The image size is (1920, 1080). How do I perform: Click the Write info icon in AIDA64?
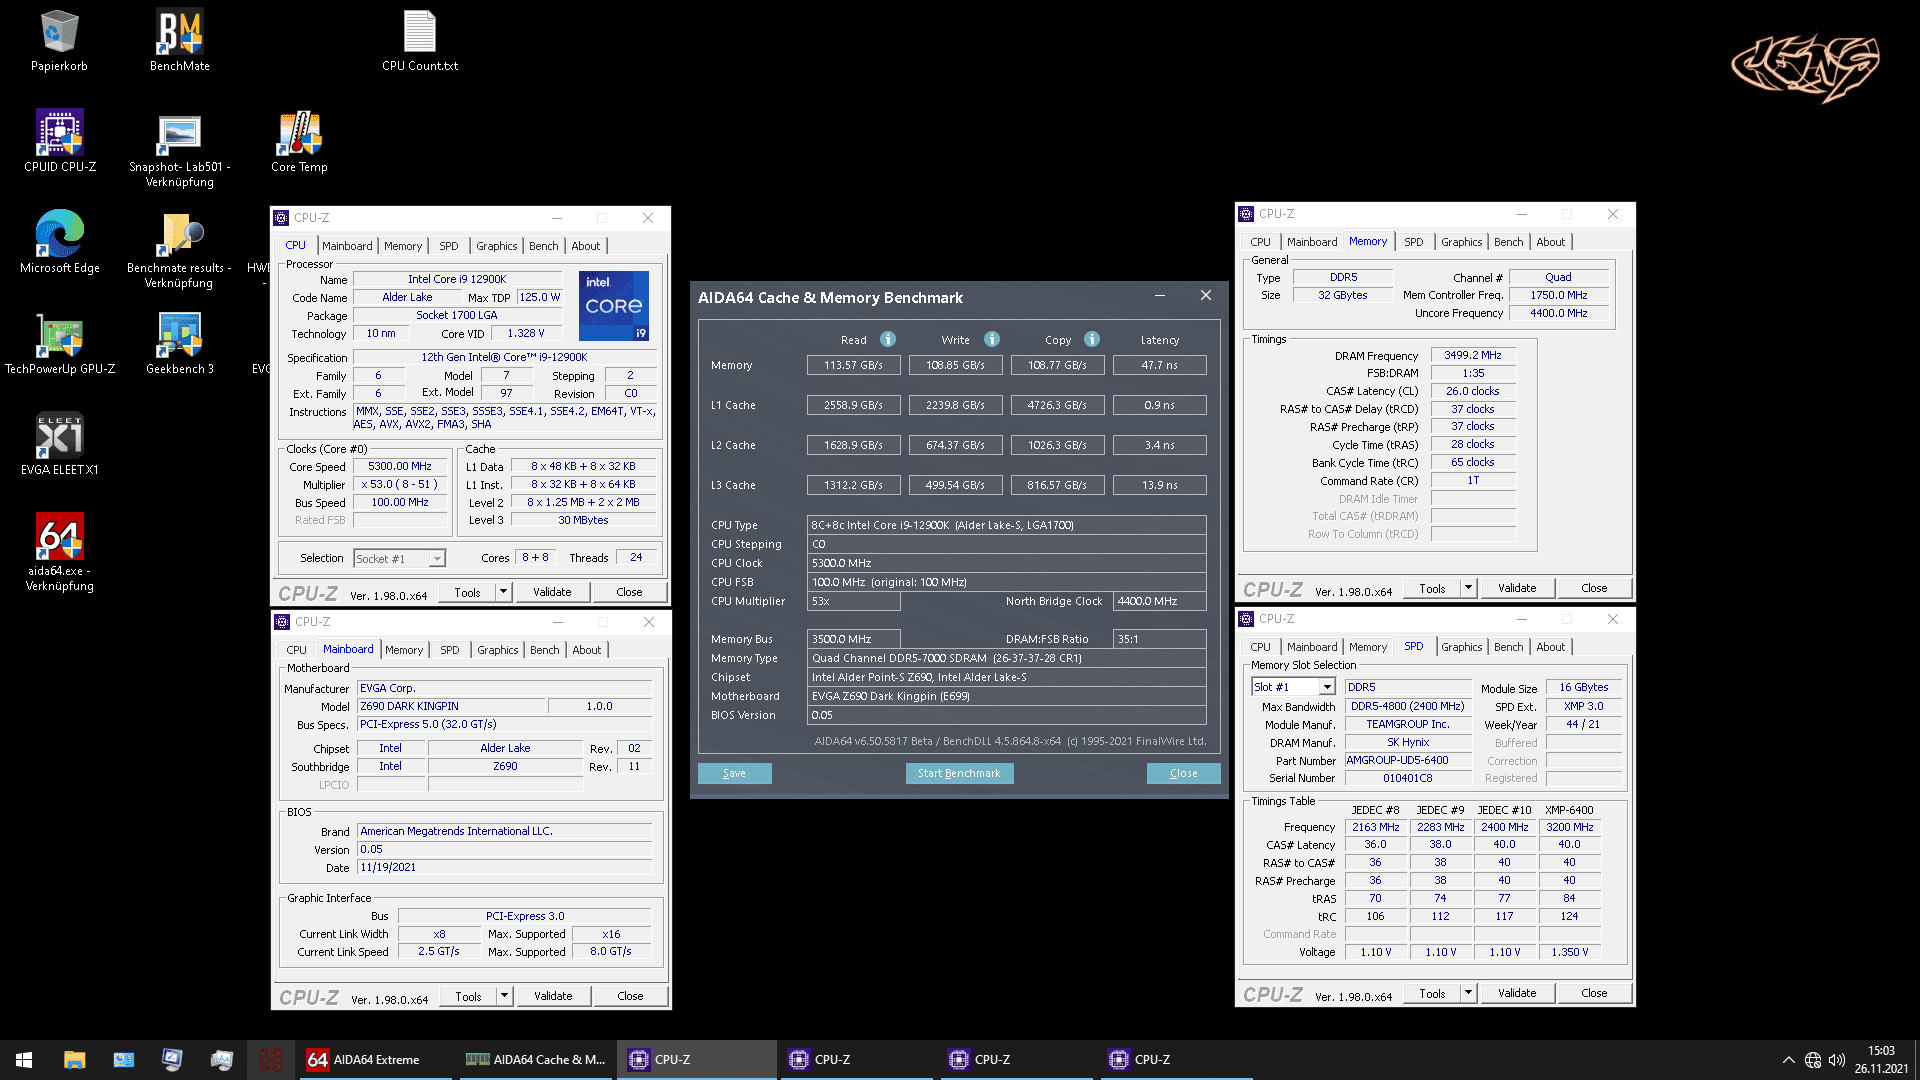[x=992, y=339]
